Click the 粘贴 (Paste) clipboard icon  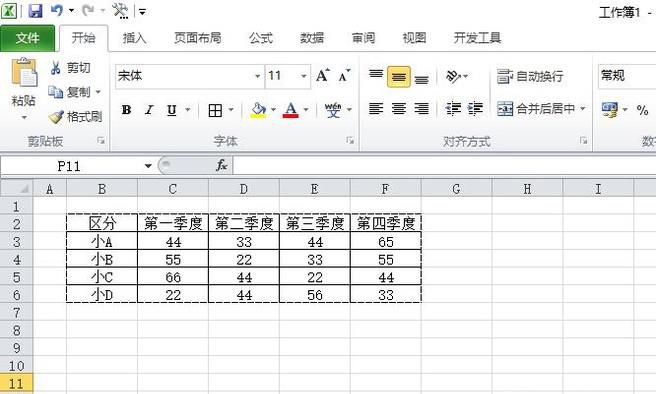tap(24, 72)
